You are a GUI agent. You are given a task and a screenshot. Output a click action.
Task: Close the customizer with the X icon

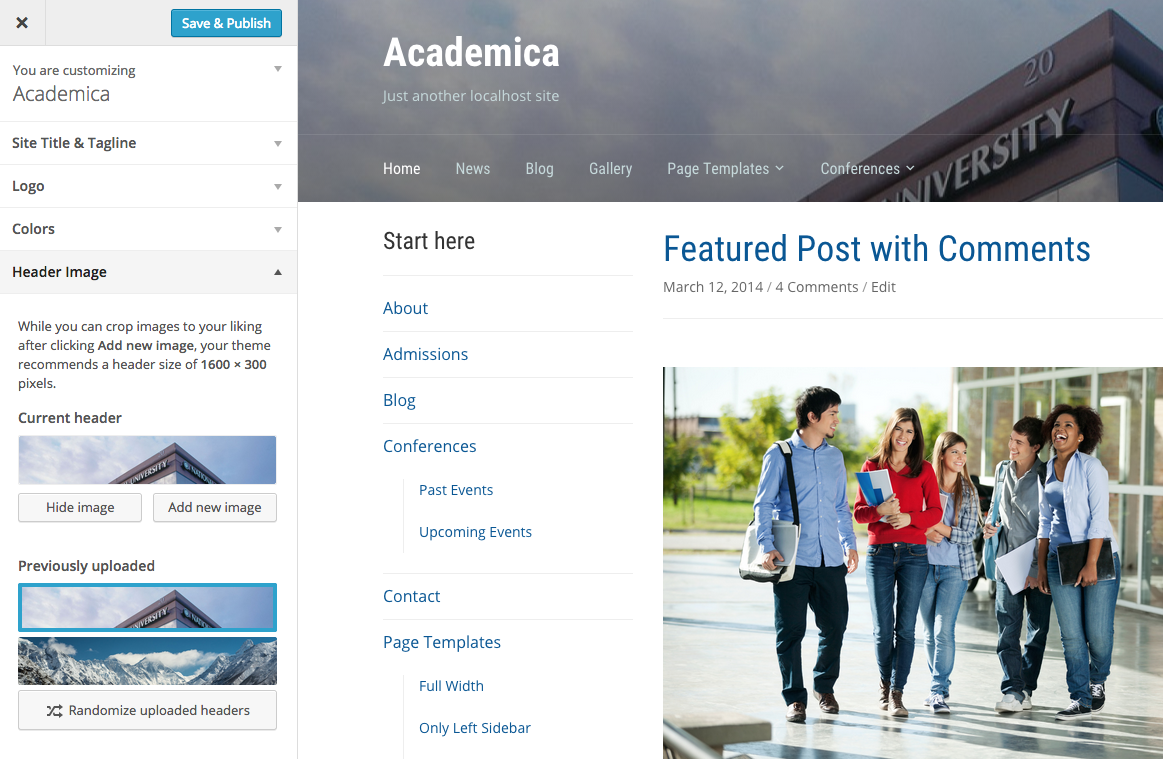tap(22, 23)
